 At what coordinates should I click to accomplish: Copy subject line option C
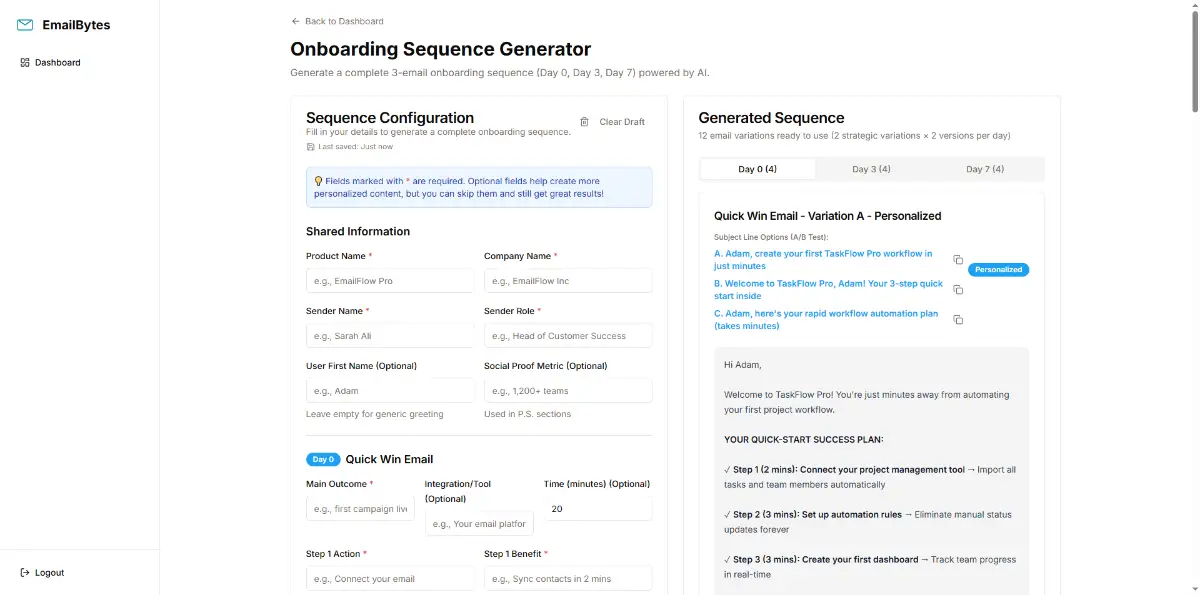coord(958,320)
